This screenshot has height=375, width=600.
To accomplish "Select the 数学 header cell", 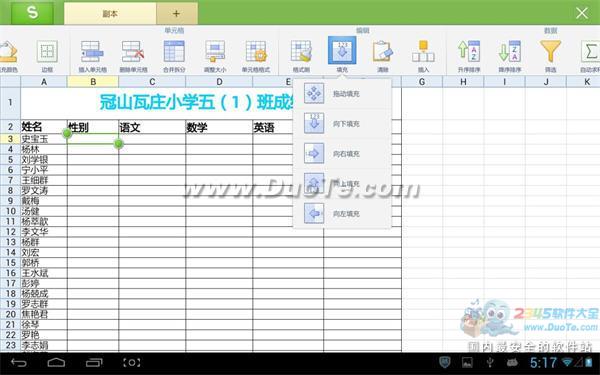I will point(219,127).
